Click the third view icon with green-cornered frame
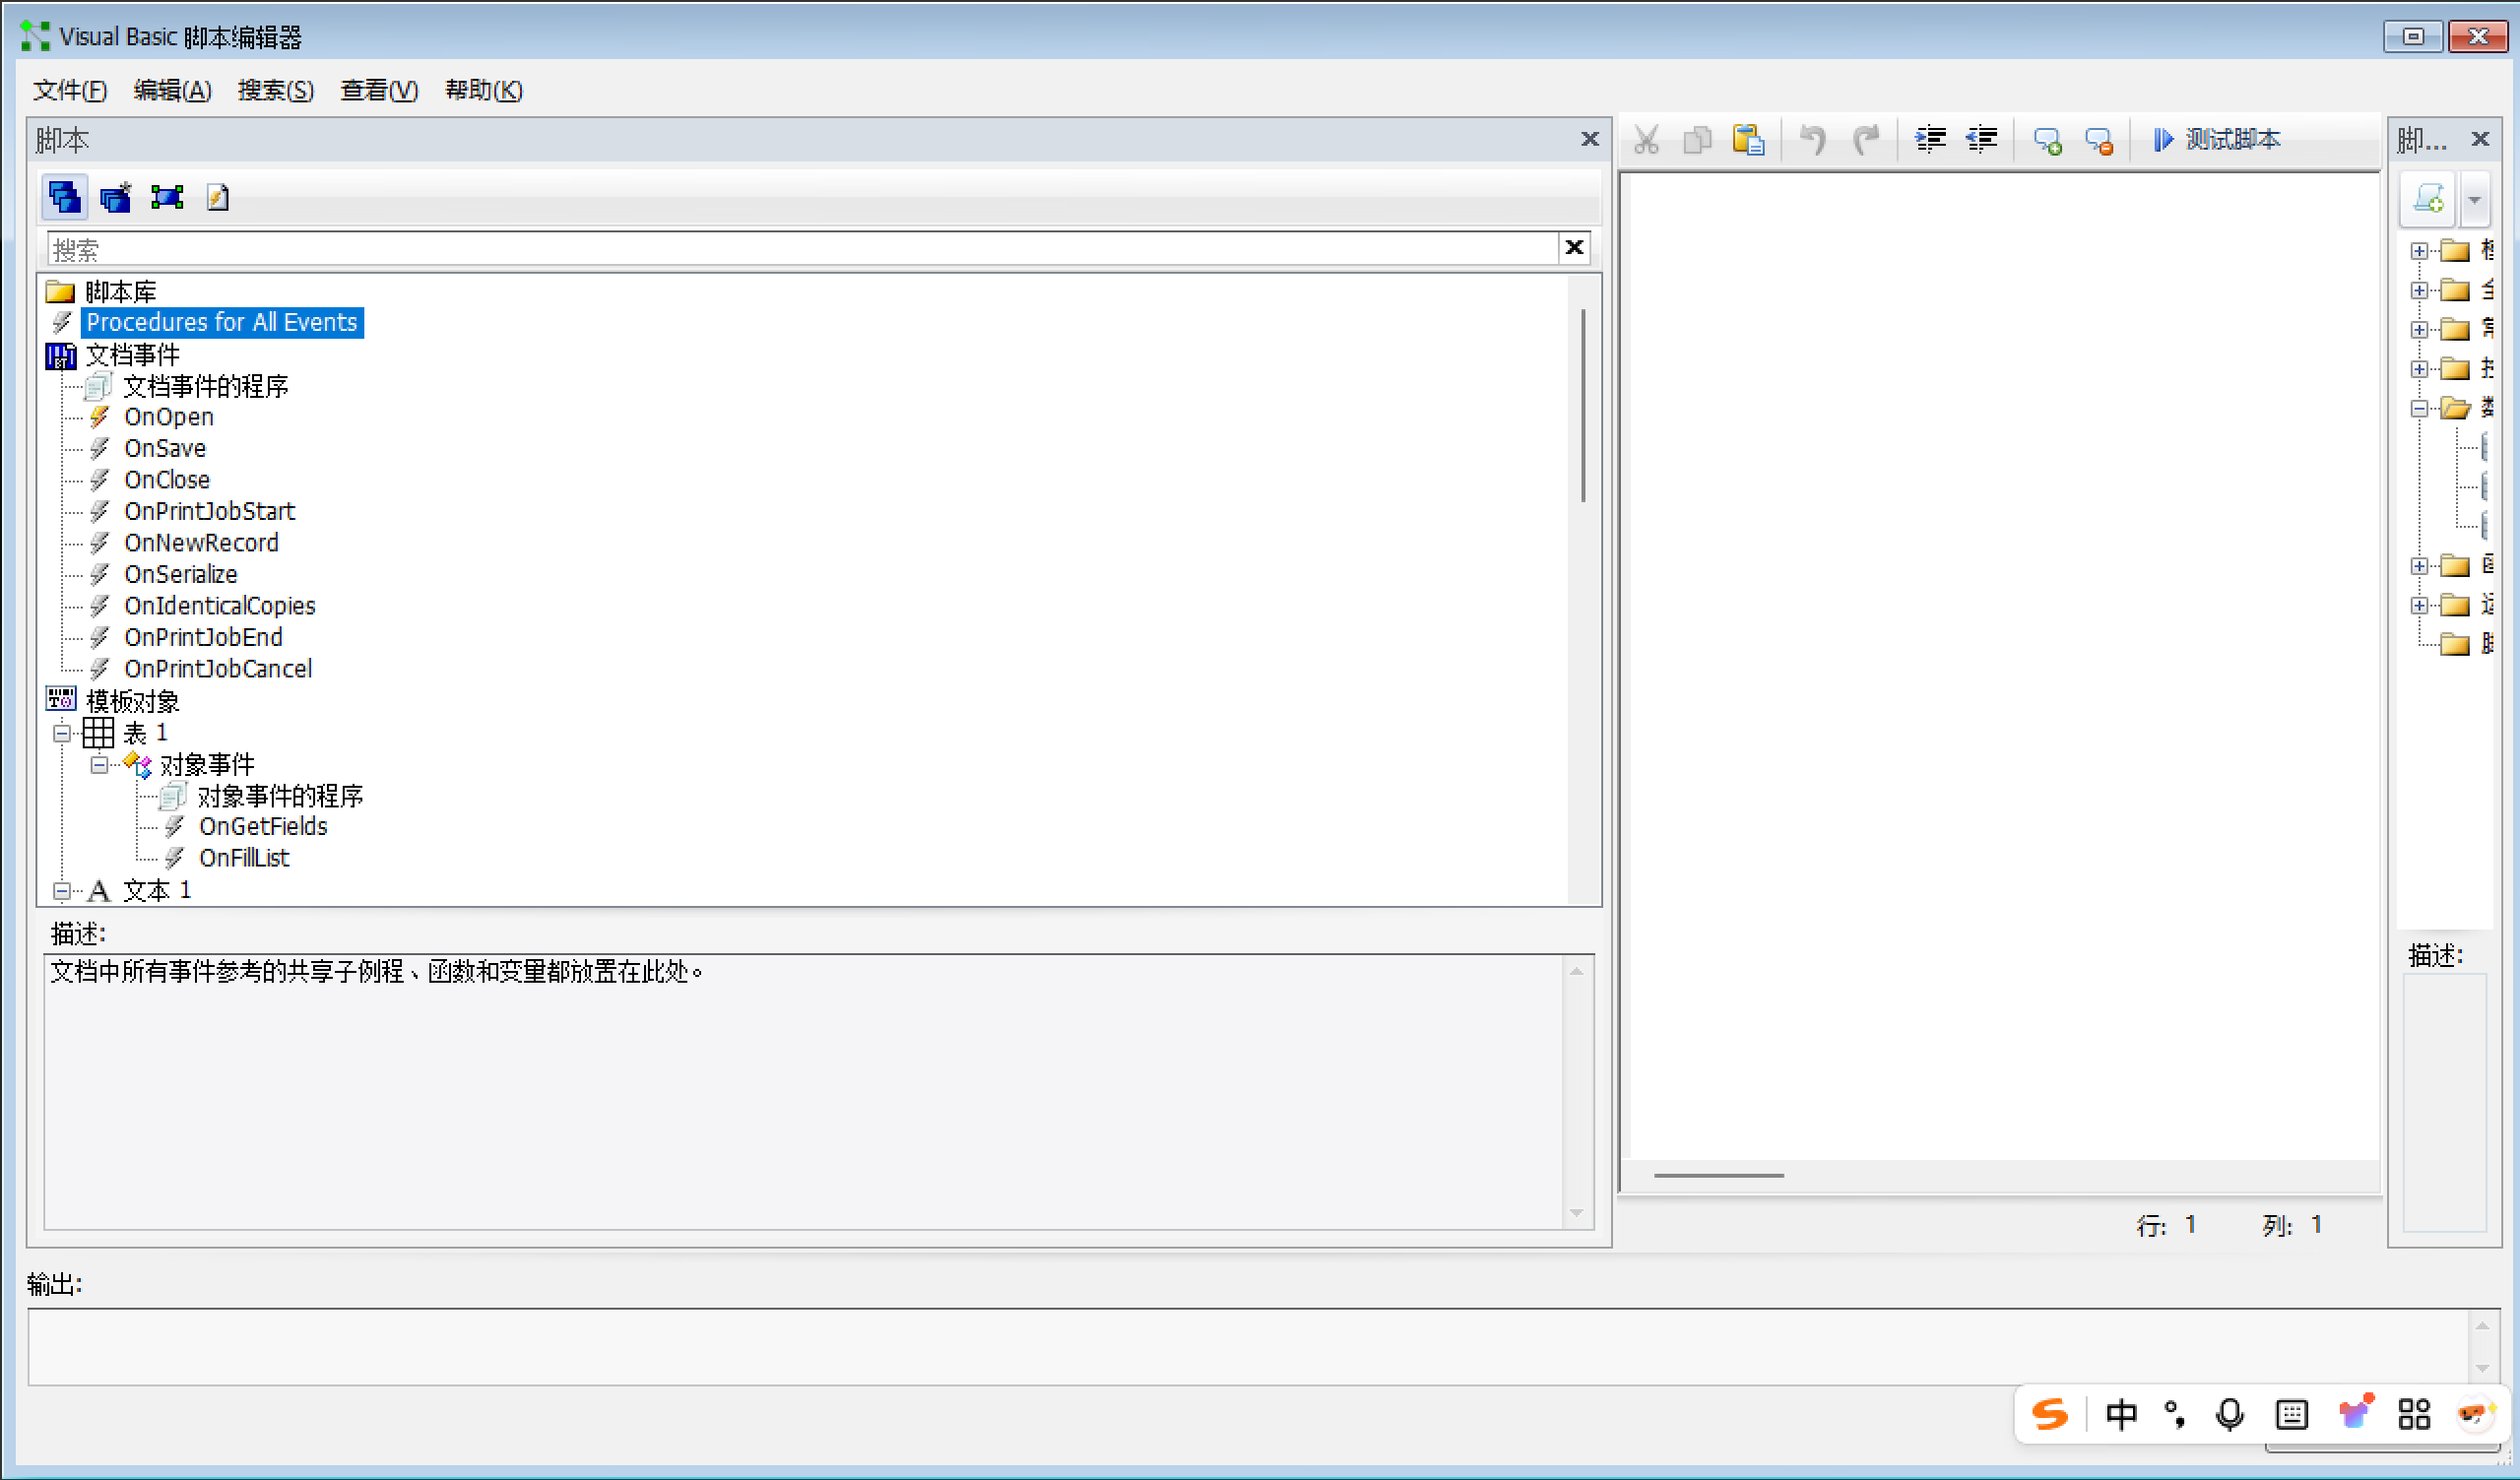The width and height of the screenshot is (2520, 1480). [x=167, y=198]
